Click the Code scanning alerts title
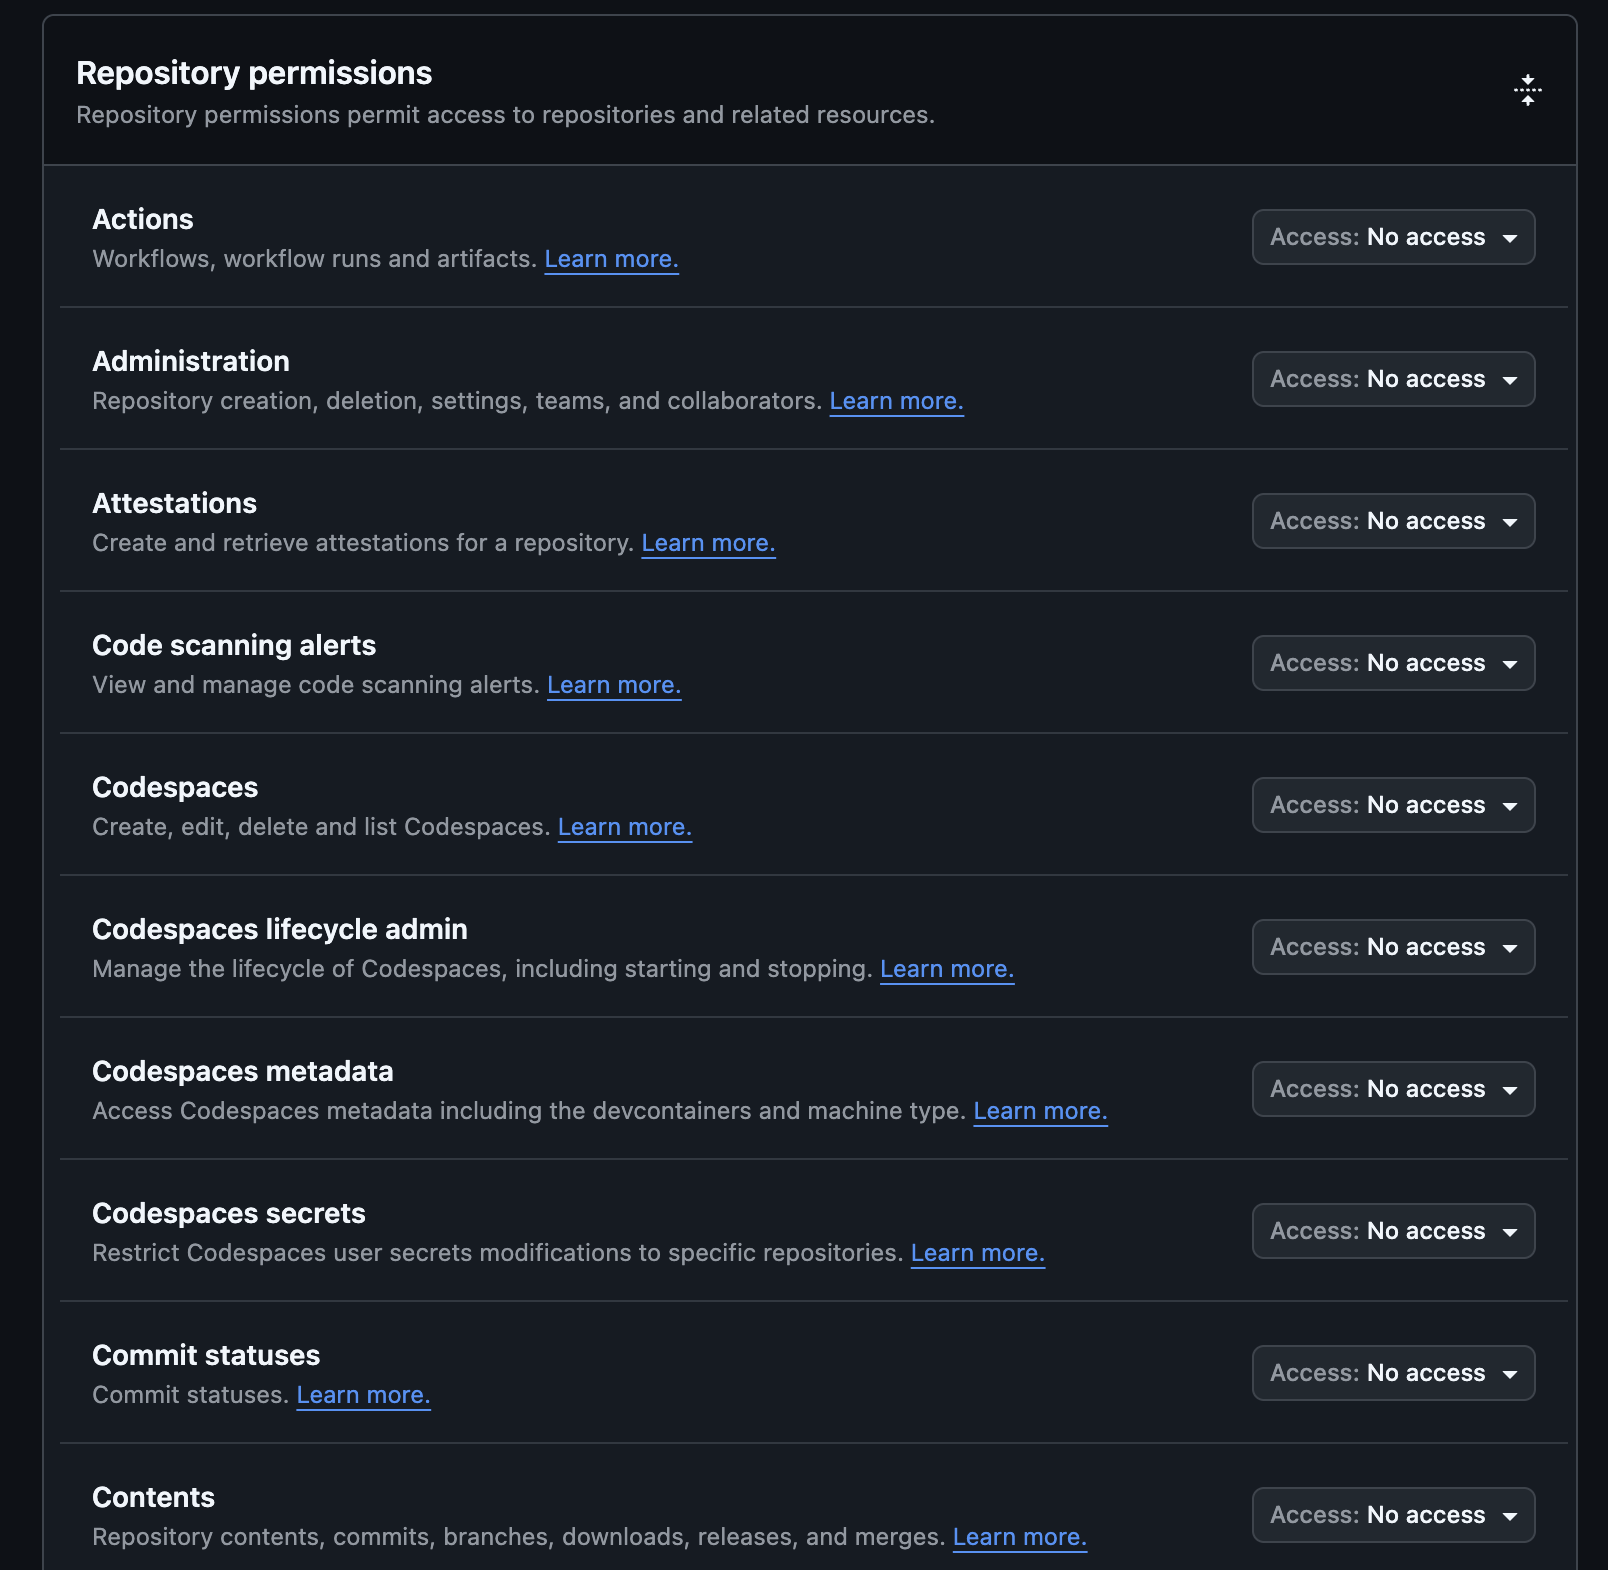The image size is (1608, 1570). (234, 645)
